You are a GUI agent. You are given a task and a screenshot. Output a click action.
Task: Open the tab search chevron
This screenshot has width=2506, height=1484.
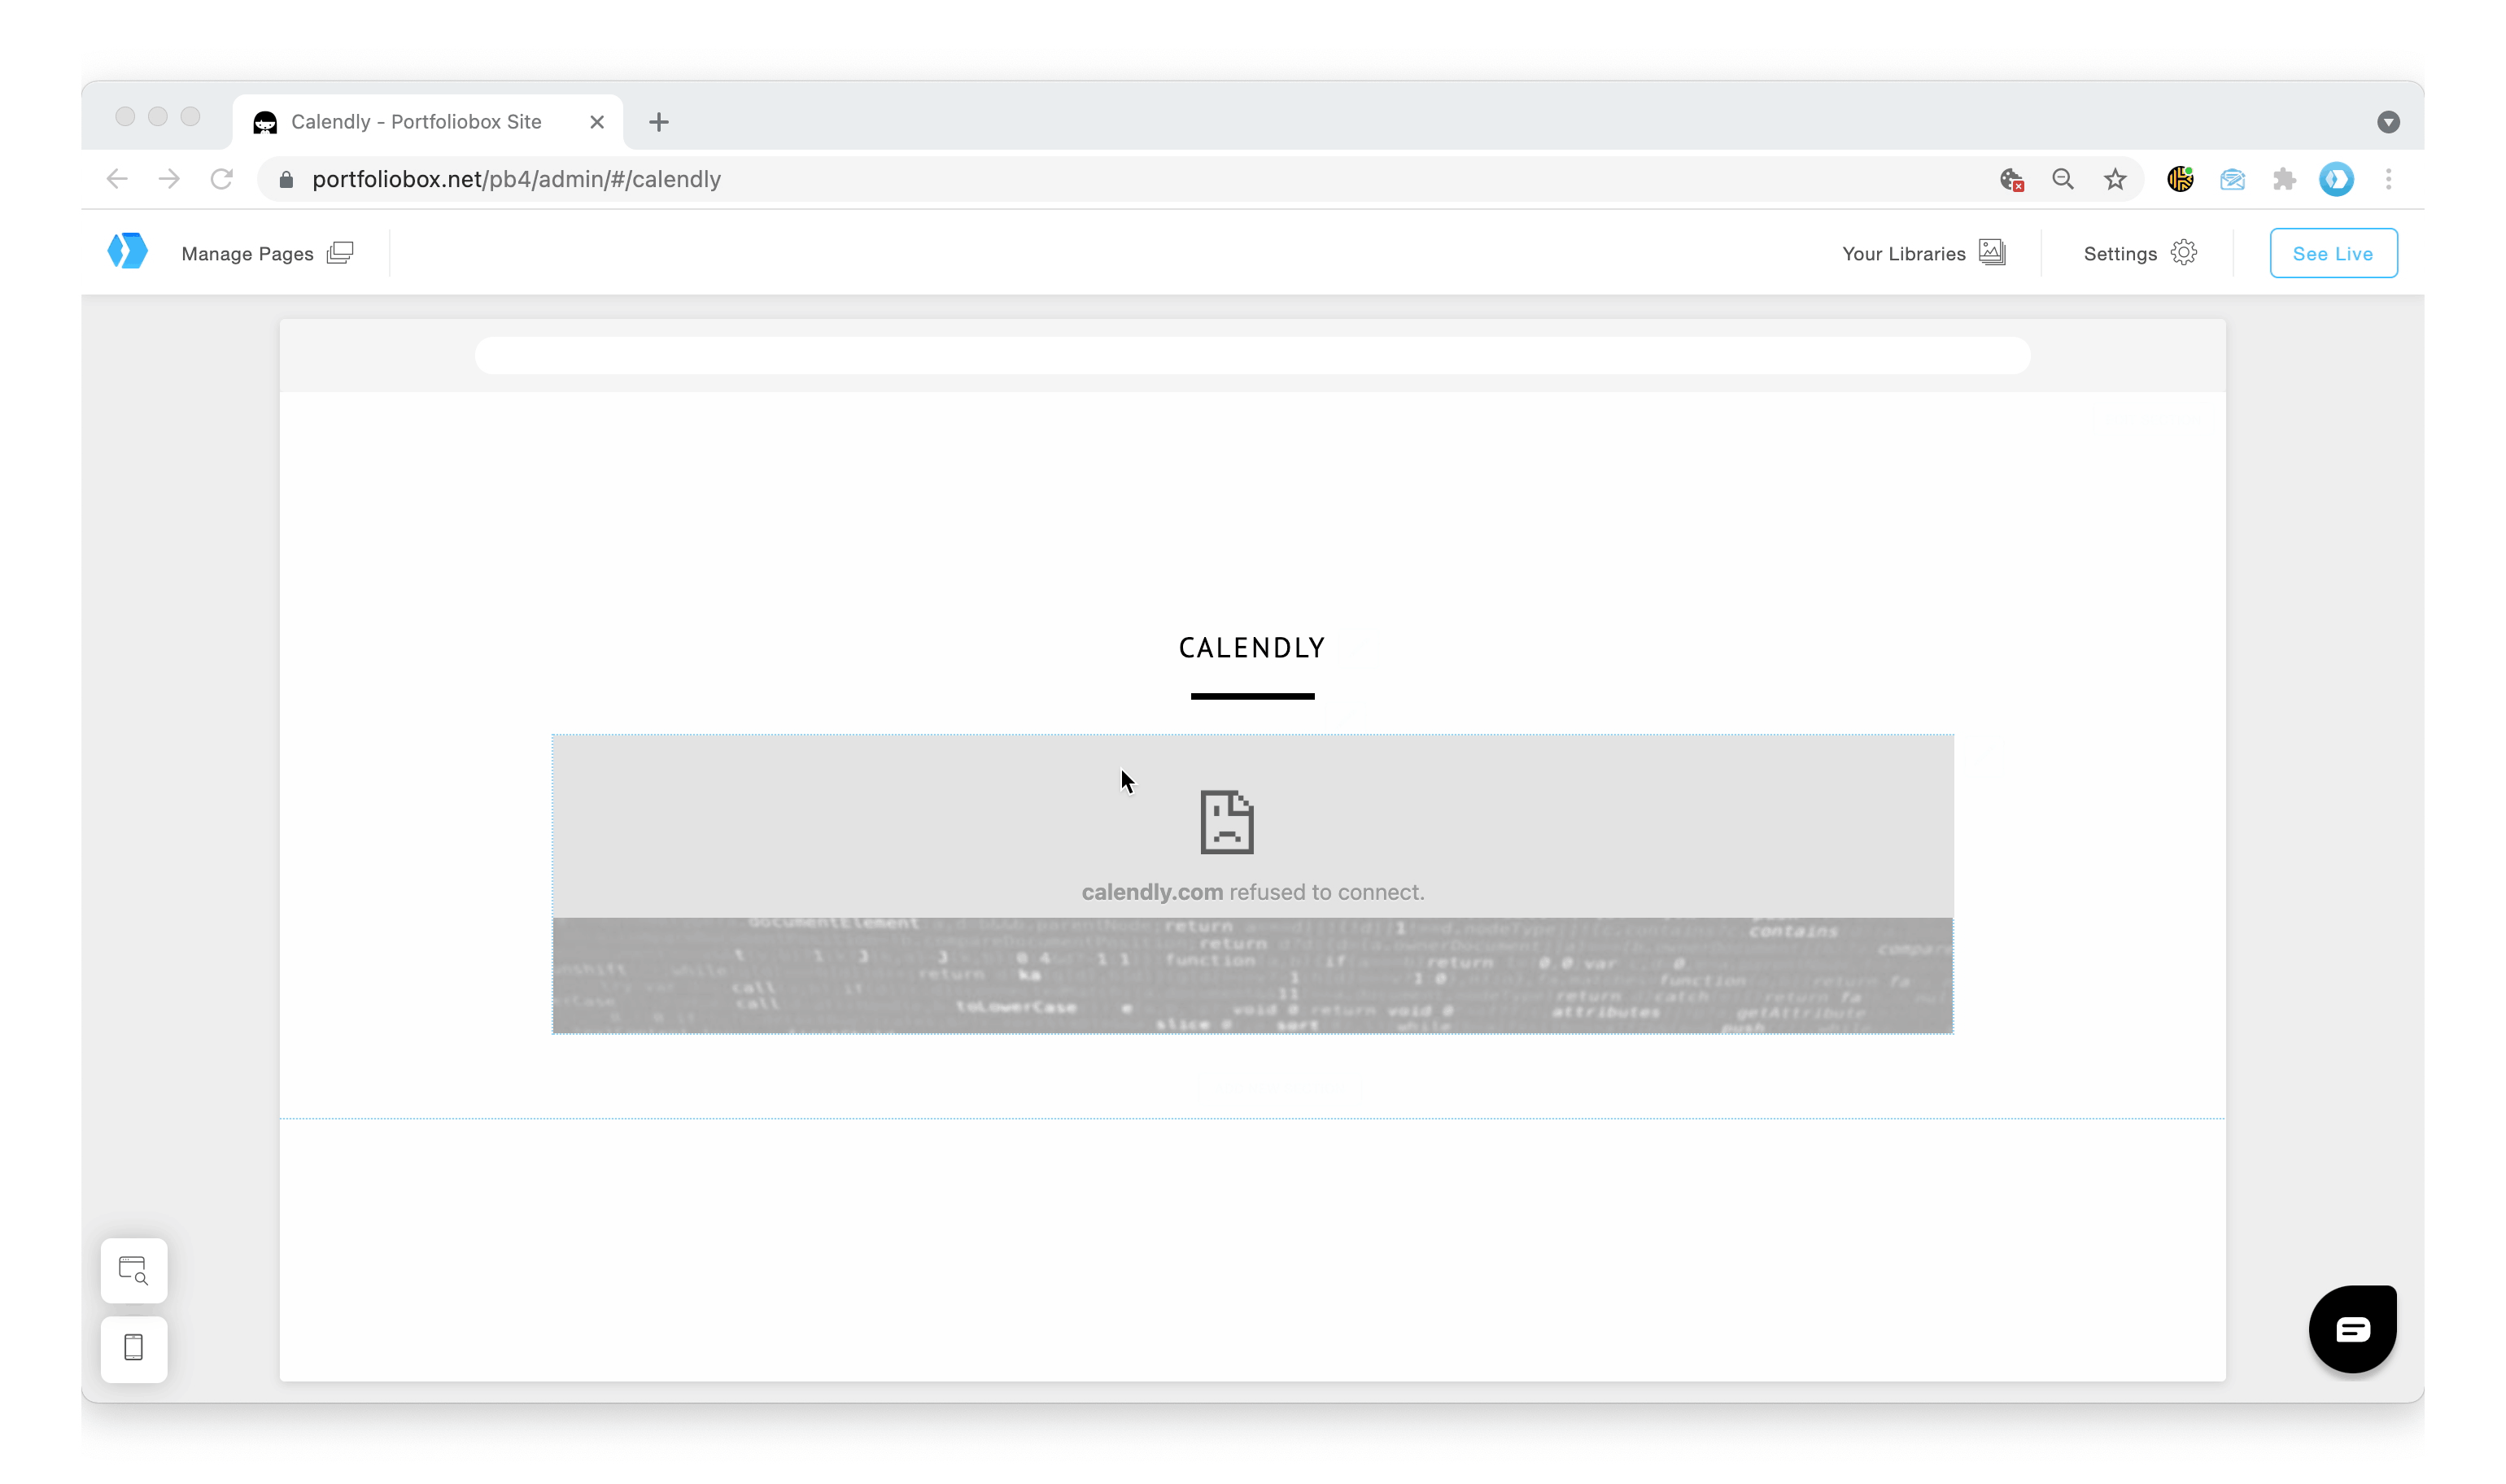click(2390, 121)
